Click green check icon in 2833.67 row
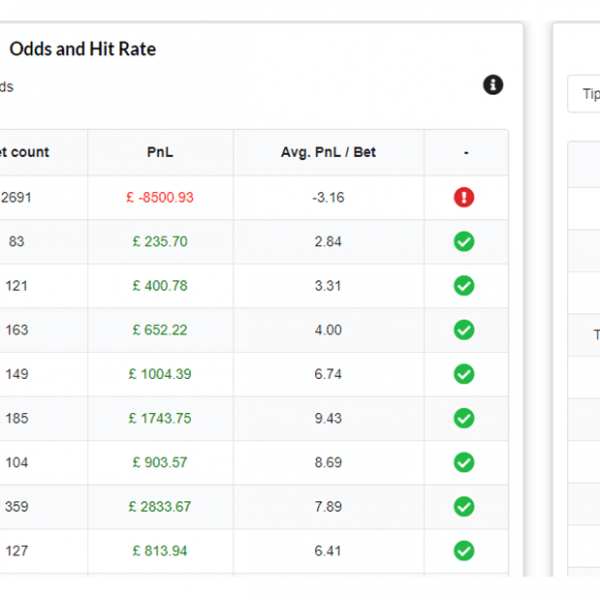This screenshot has width=600, height=600. [x=464, y=507]
